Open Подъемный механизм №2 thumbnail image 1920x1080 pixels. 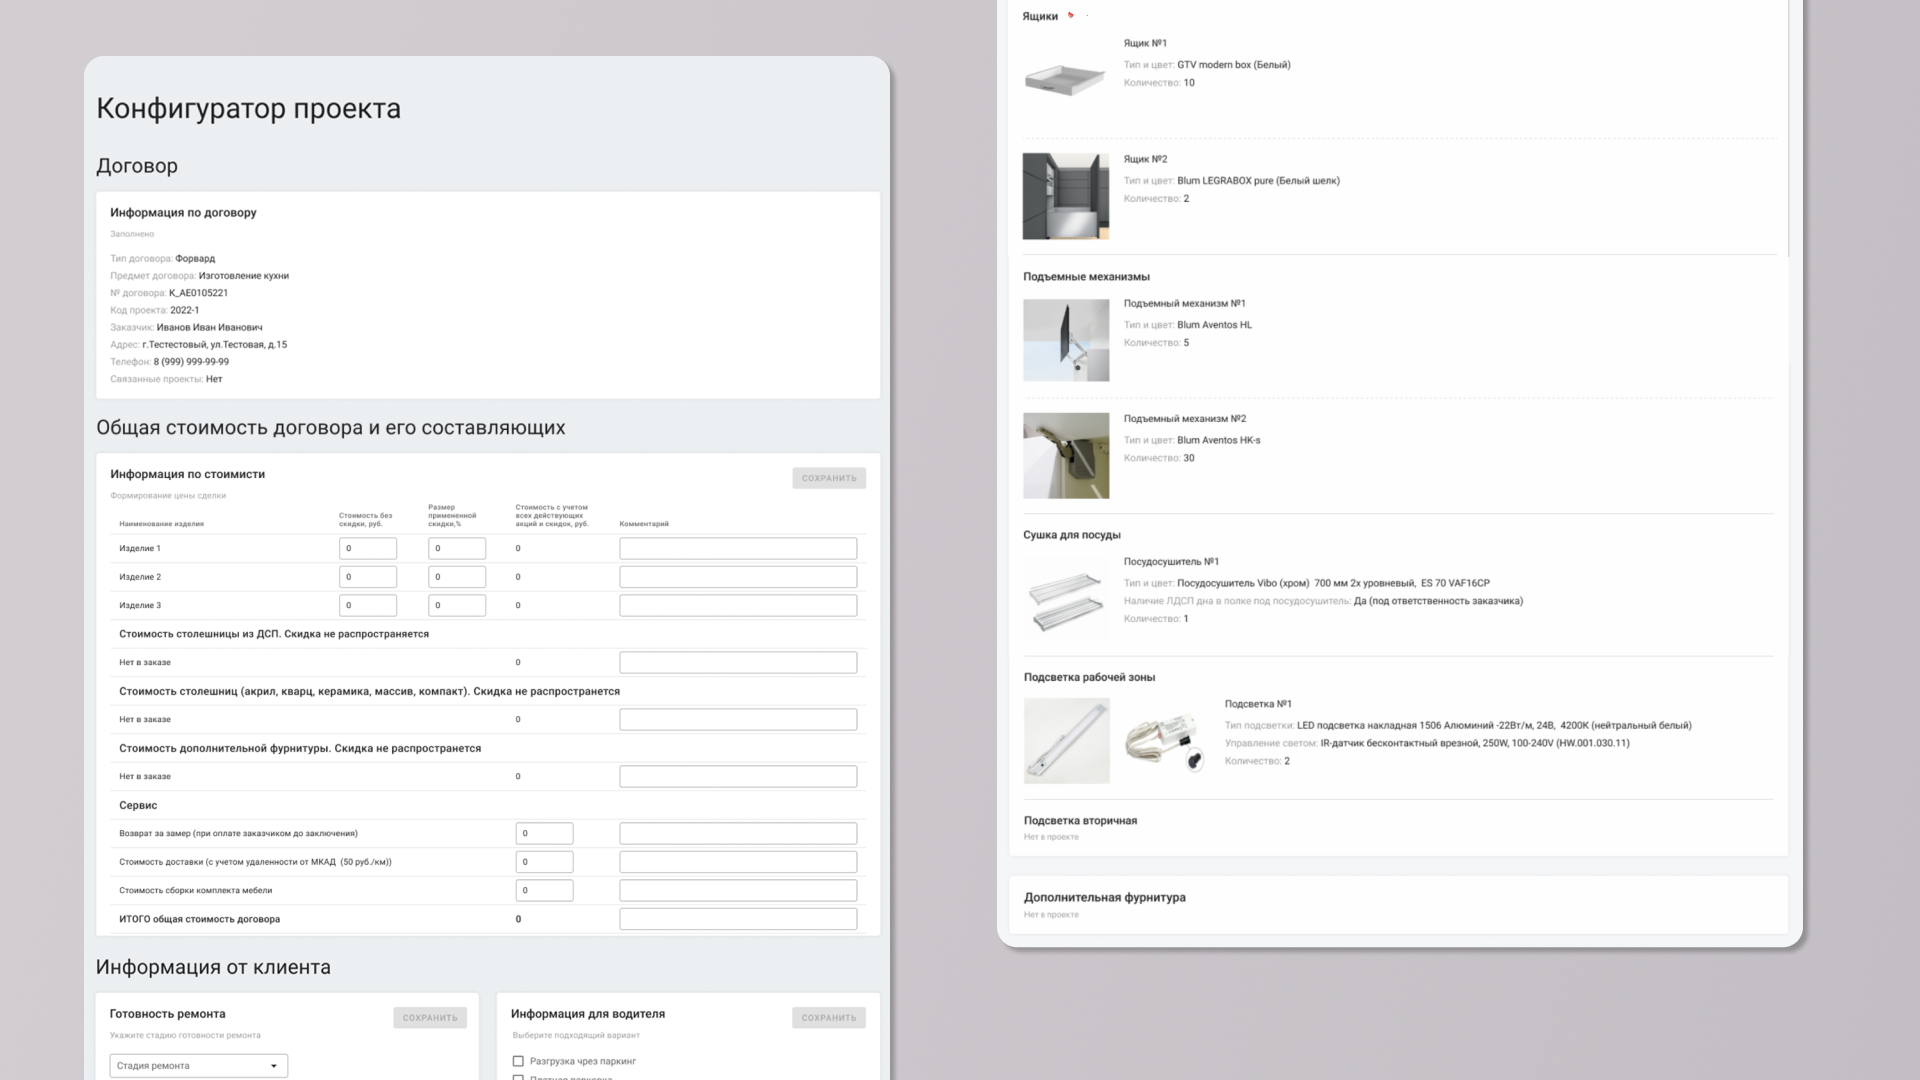click(1066, 456)
